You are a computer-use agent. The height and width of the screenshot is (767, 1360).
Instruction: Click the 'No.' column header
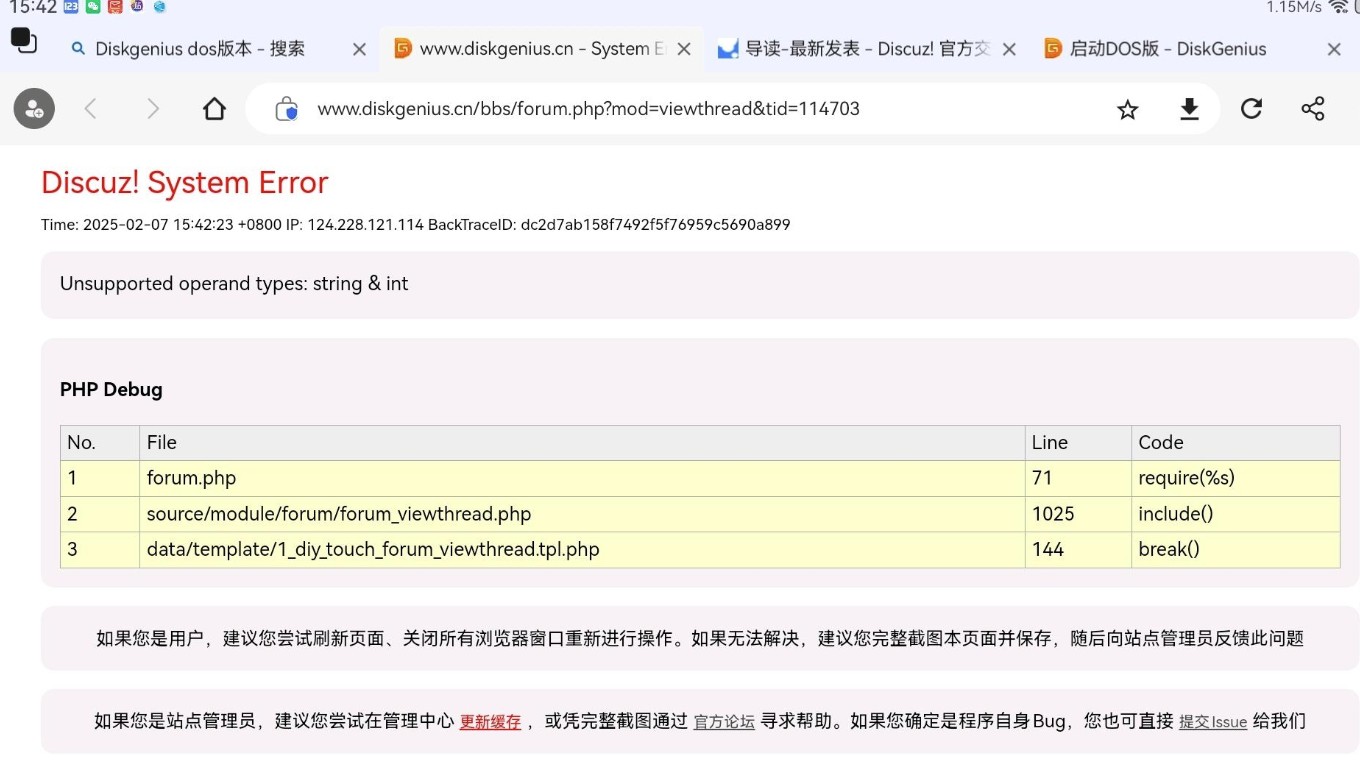100,443
